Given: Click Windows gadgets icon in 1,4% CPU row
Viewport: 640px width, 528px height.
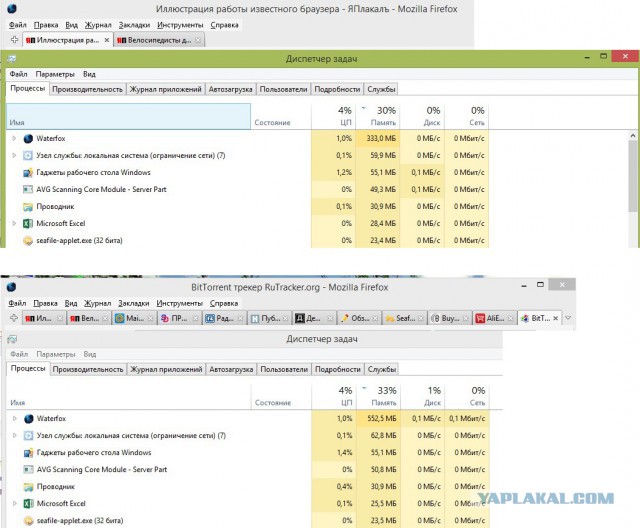Looking at the screenshot, I should click(28, 453).
